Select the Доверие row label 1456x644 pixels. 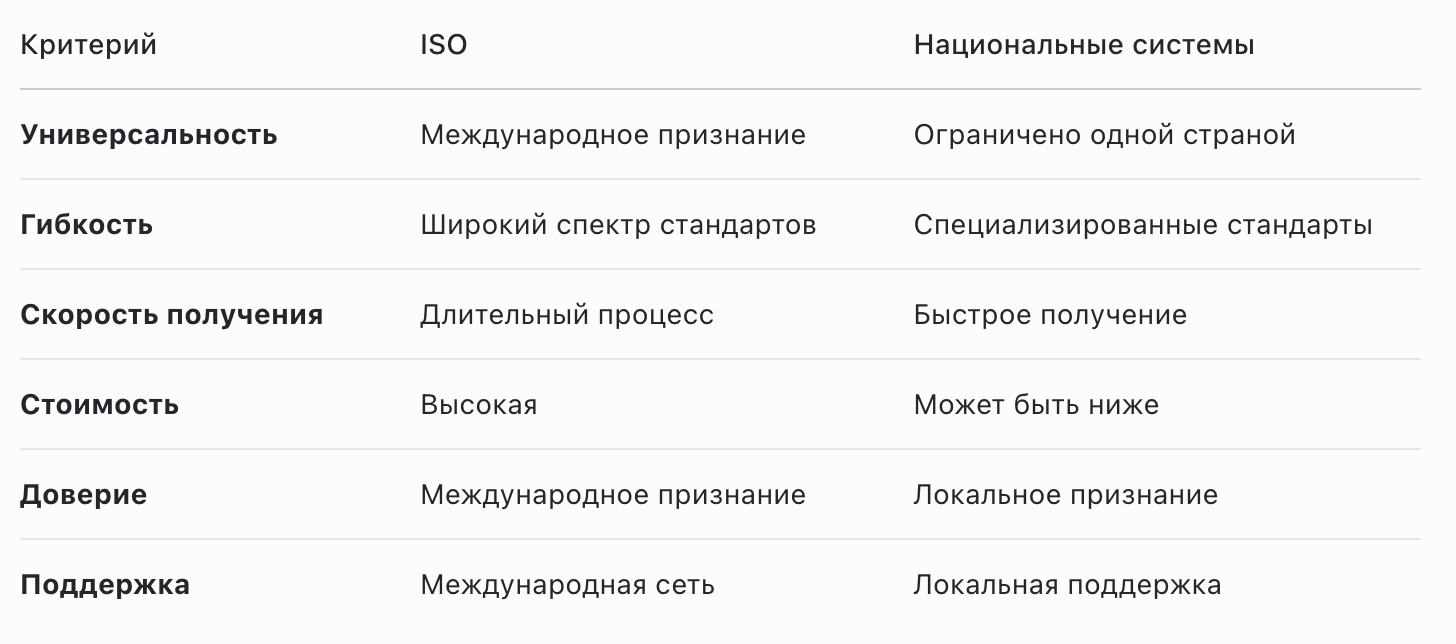coord(84,495)
